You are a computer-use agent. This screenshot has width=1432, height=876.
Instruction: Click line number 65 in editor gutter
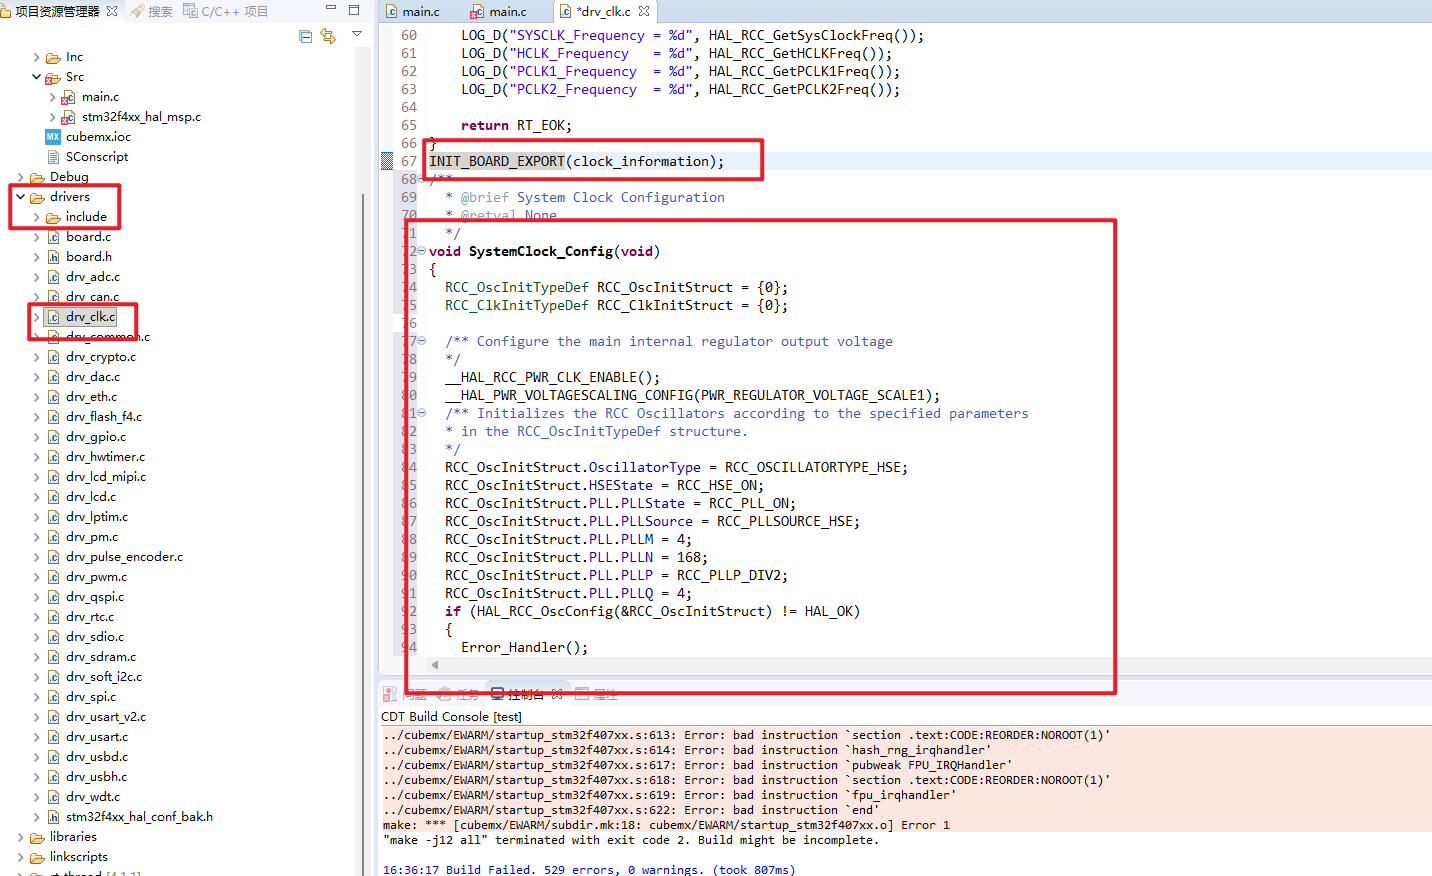coord(409,125)
